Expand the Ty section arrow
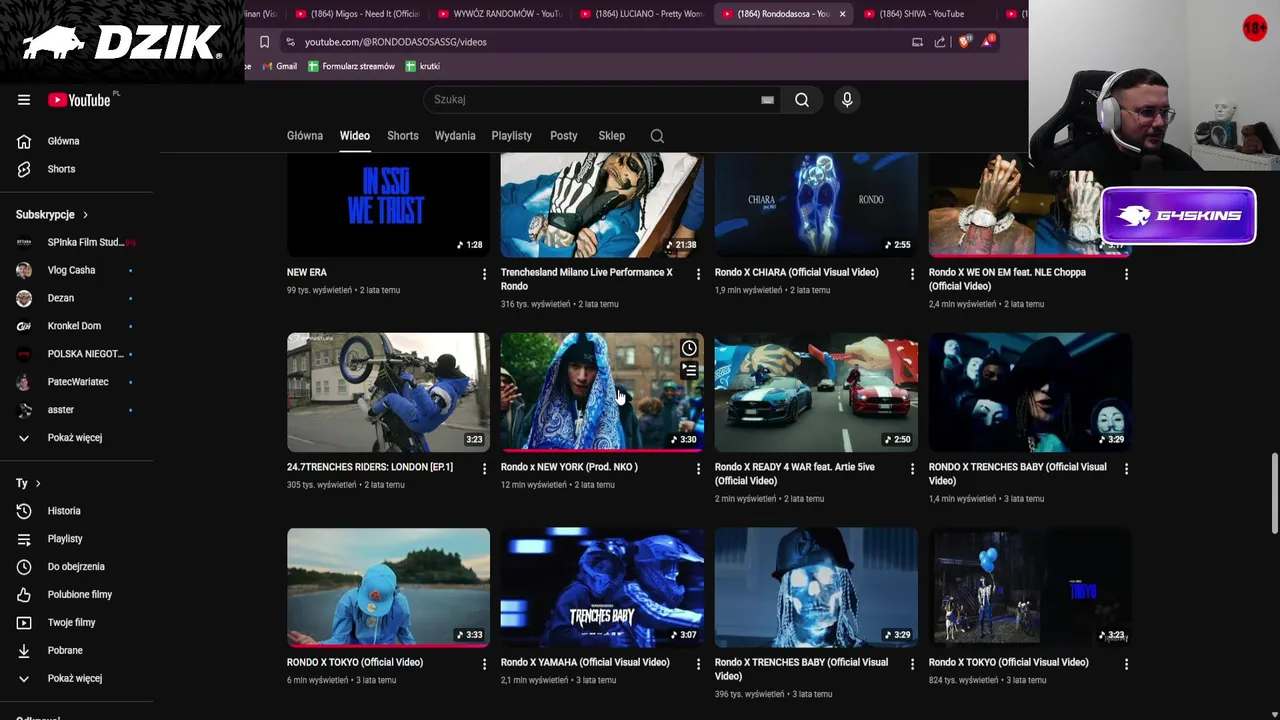The image size is (1280, 720). [x=38, y=484]
